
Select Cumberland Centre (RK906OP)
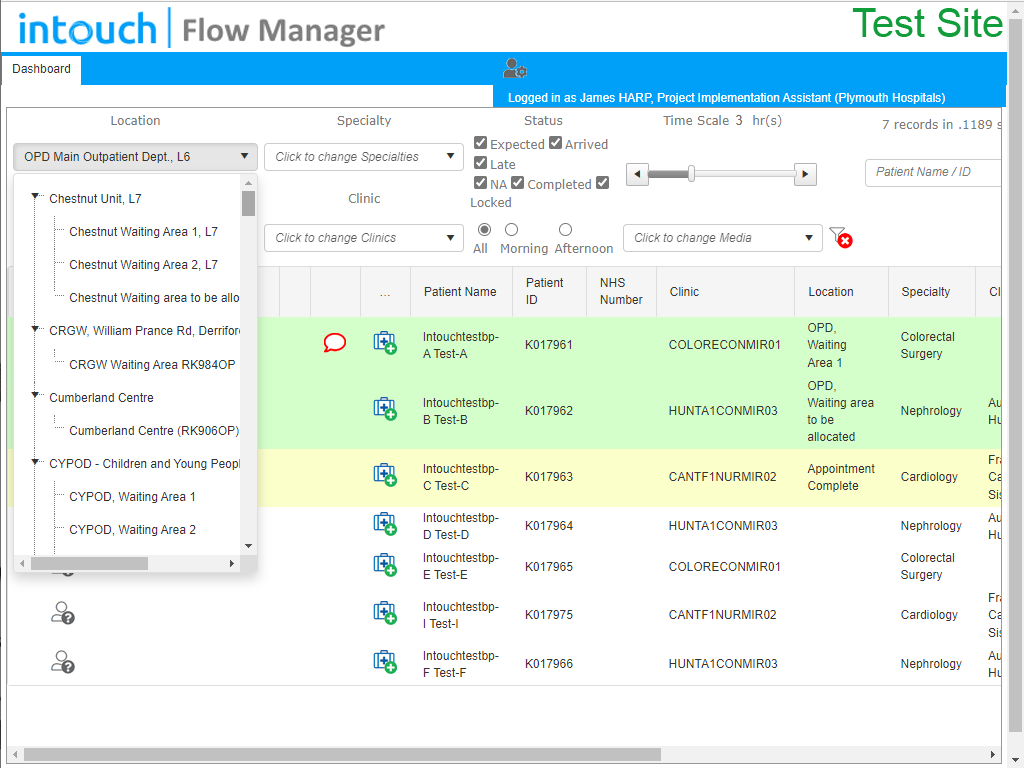154,431
